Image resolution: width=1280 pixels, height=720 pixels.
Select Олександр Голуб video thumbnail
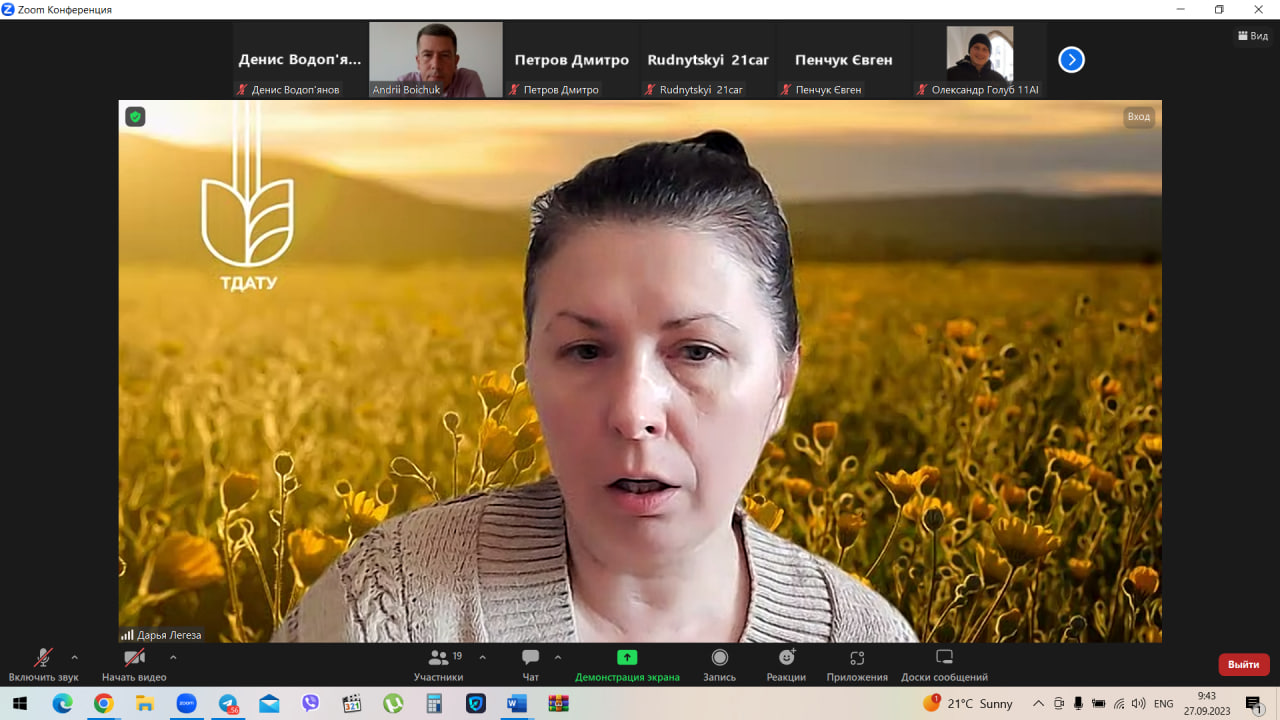point(980,60)
